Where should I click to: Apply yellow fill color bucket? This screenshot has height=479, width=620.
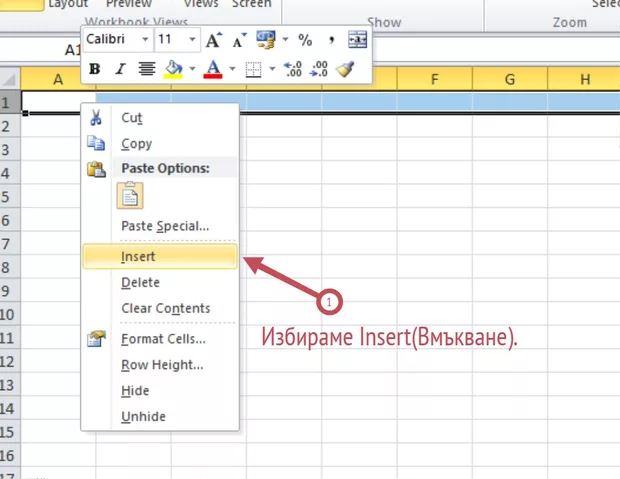coord(173,69)
